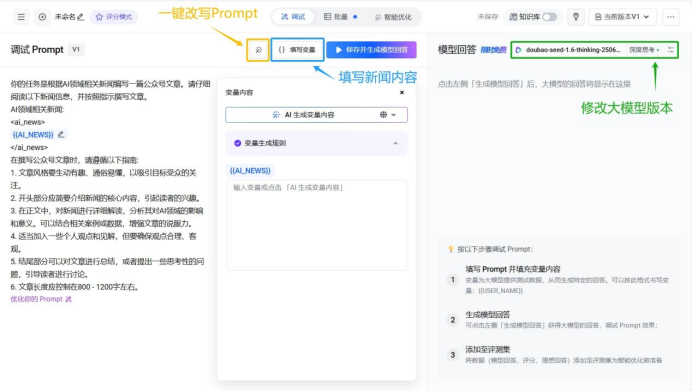
Task: Collapse the 变量生成规则 section
Action: [395, 143]
